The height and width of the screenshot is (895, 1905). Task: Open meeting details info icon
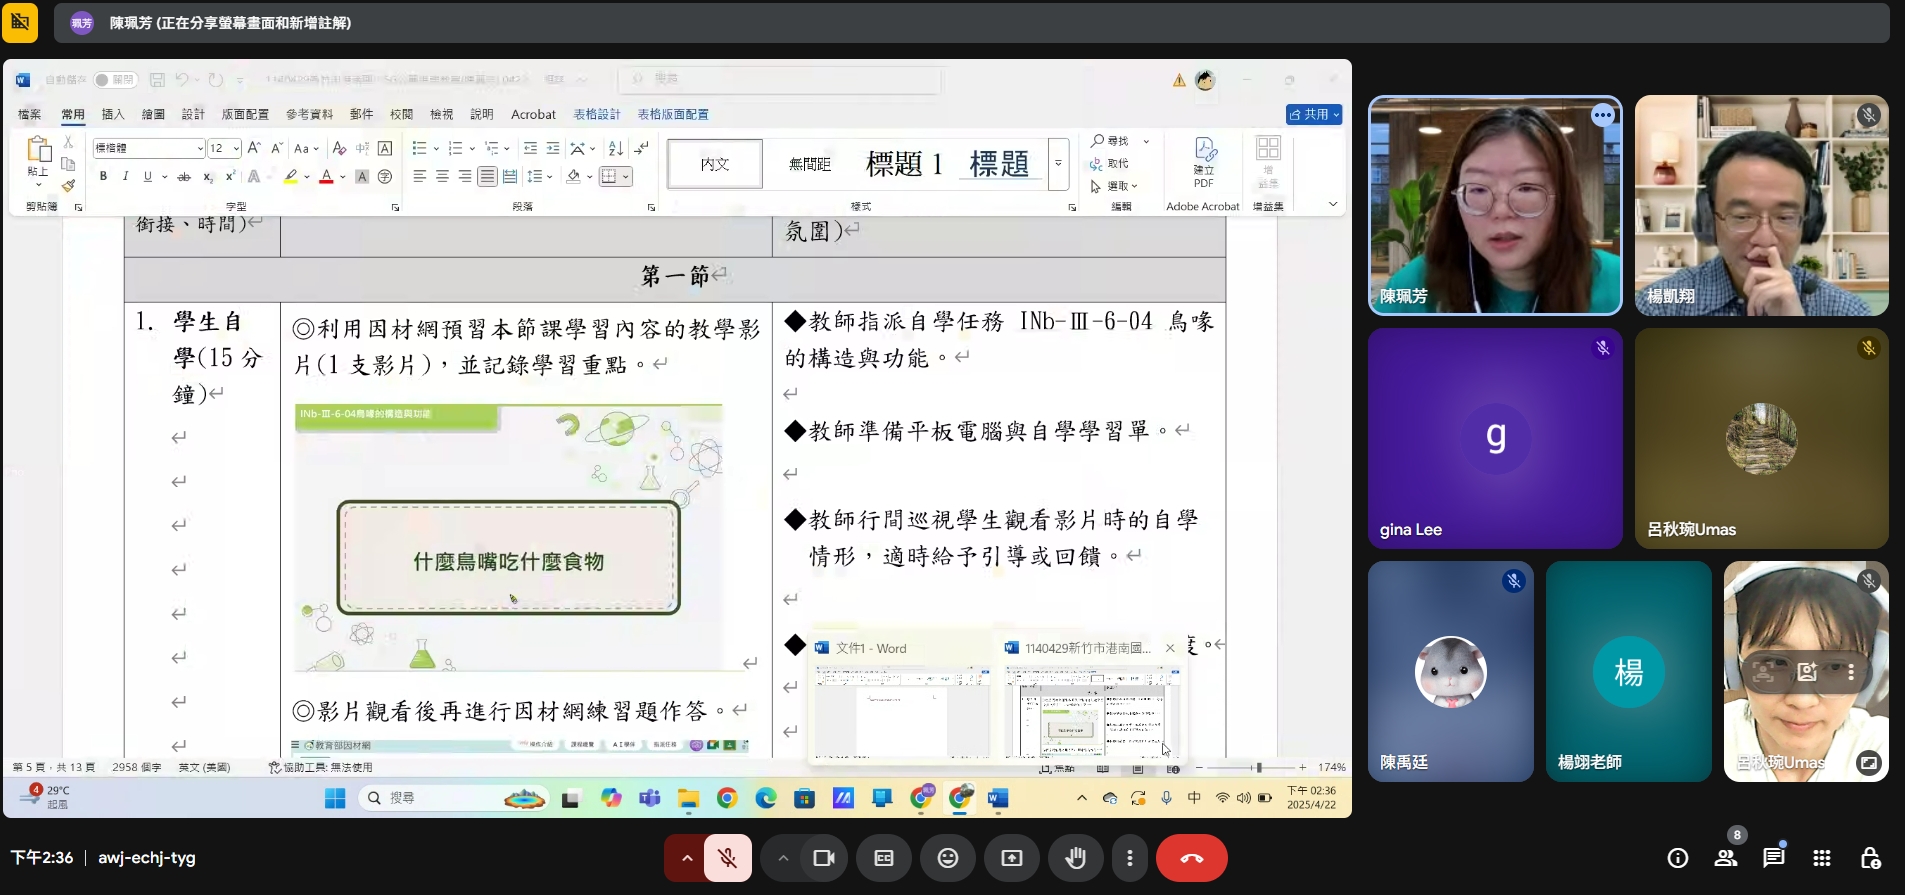(1677, 858)
